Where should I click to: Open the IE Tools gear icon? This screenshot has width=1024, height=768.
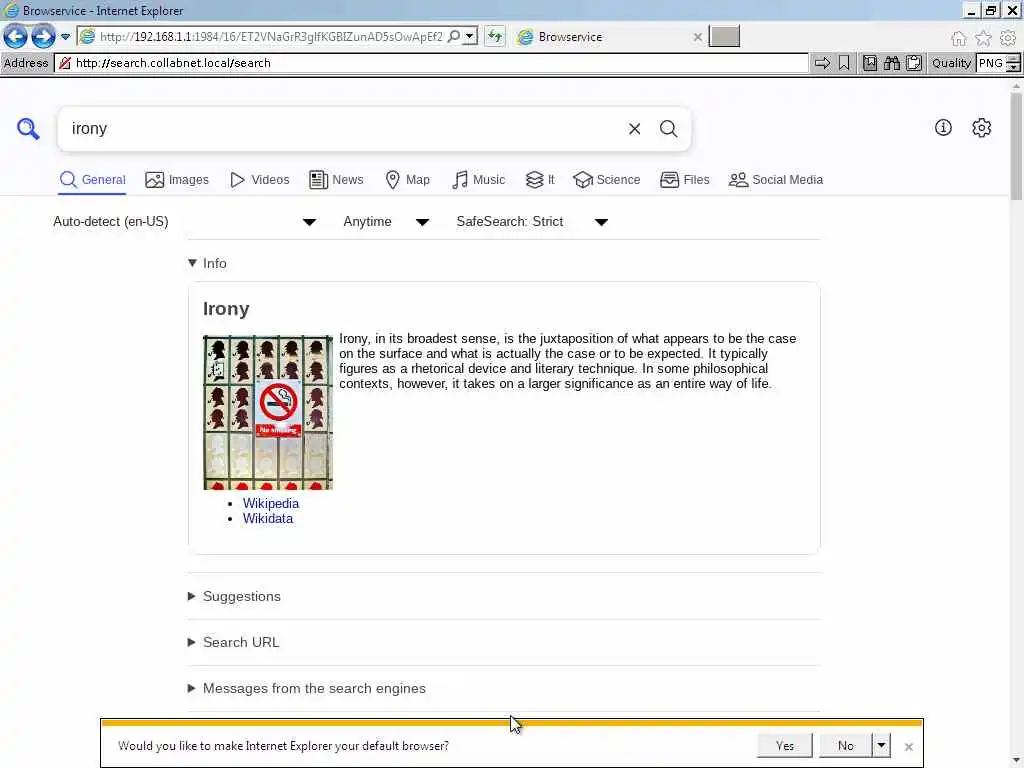(1008, 39)
